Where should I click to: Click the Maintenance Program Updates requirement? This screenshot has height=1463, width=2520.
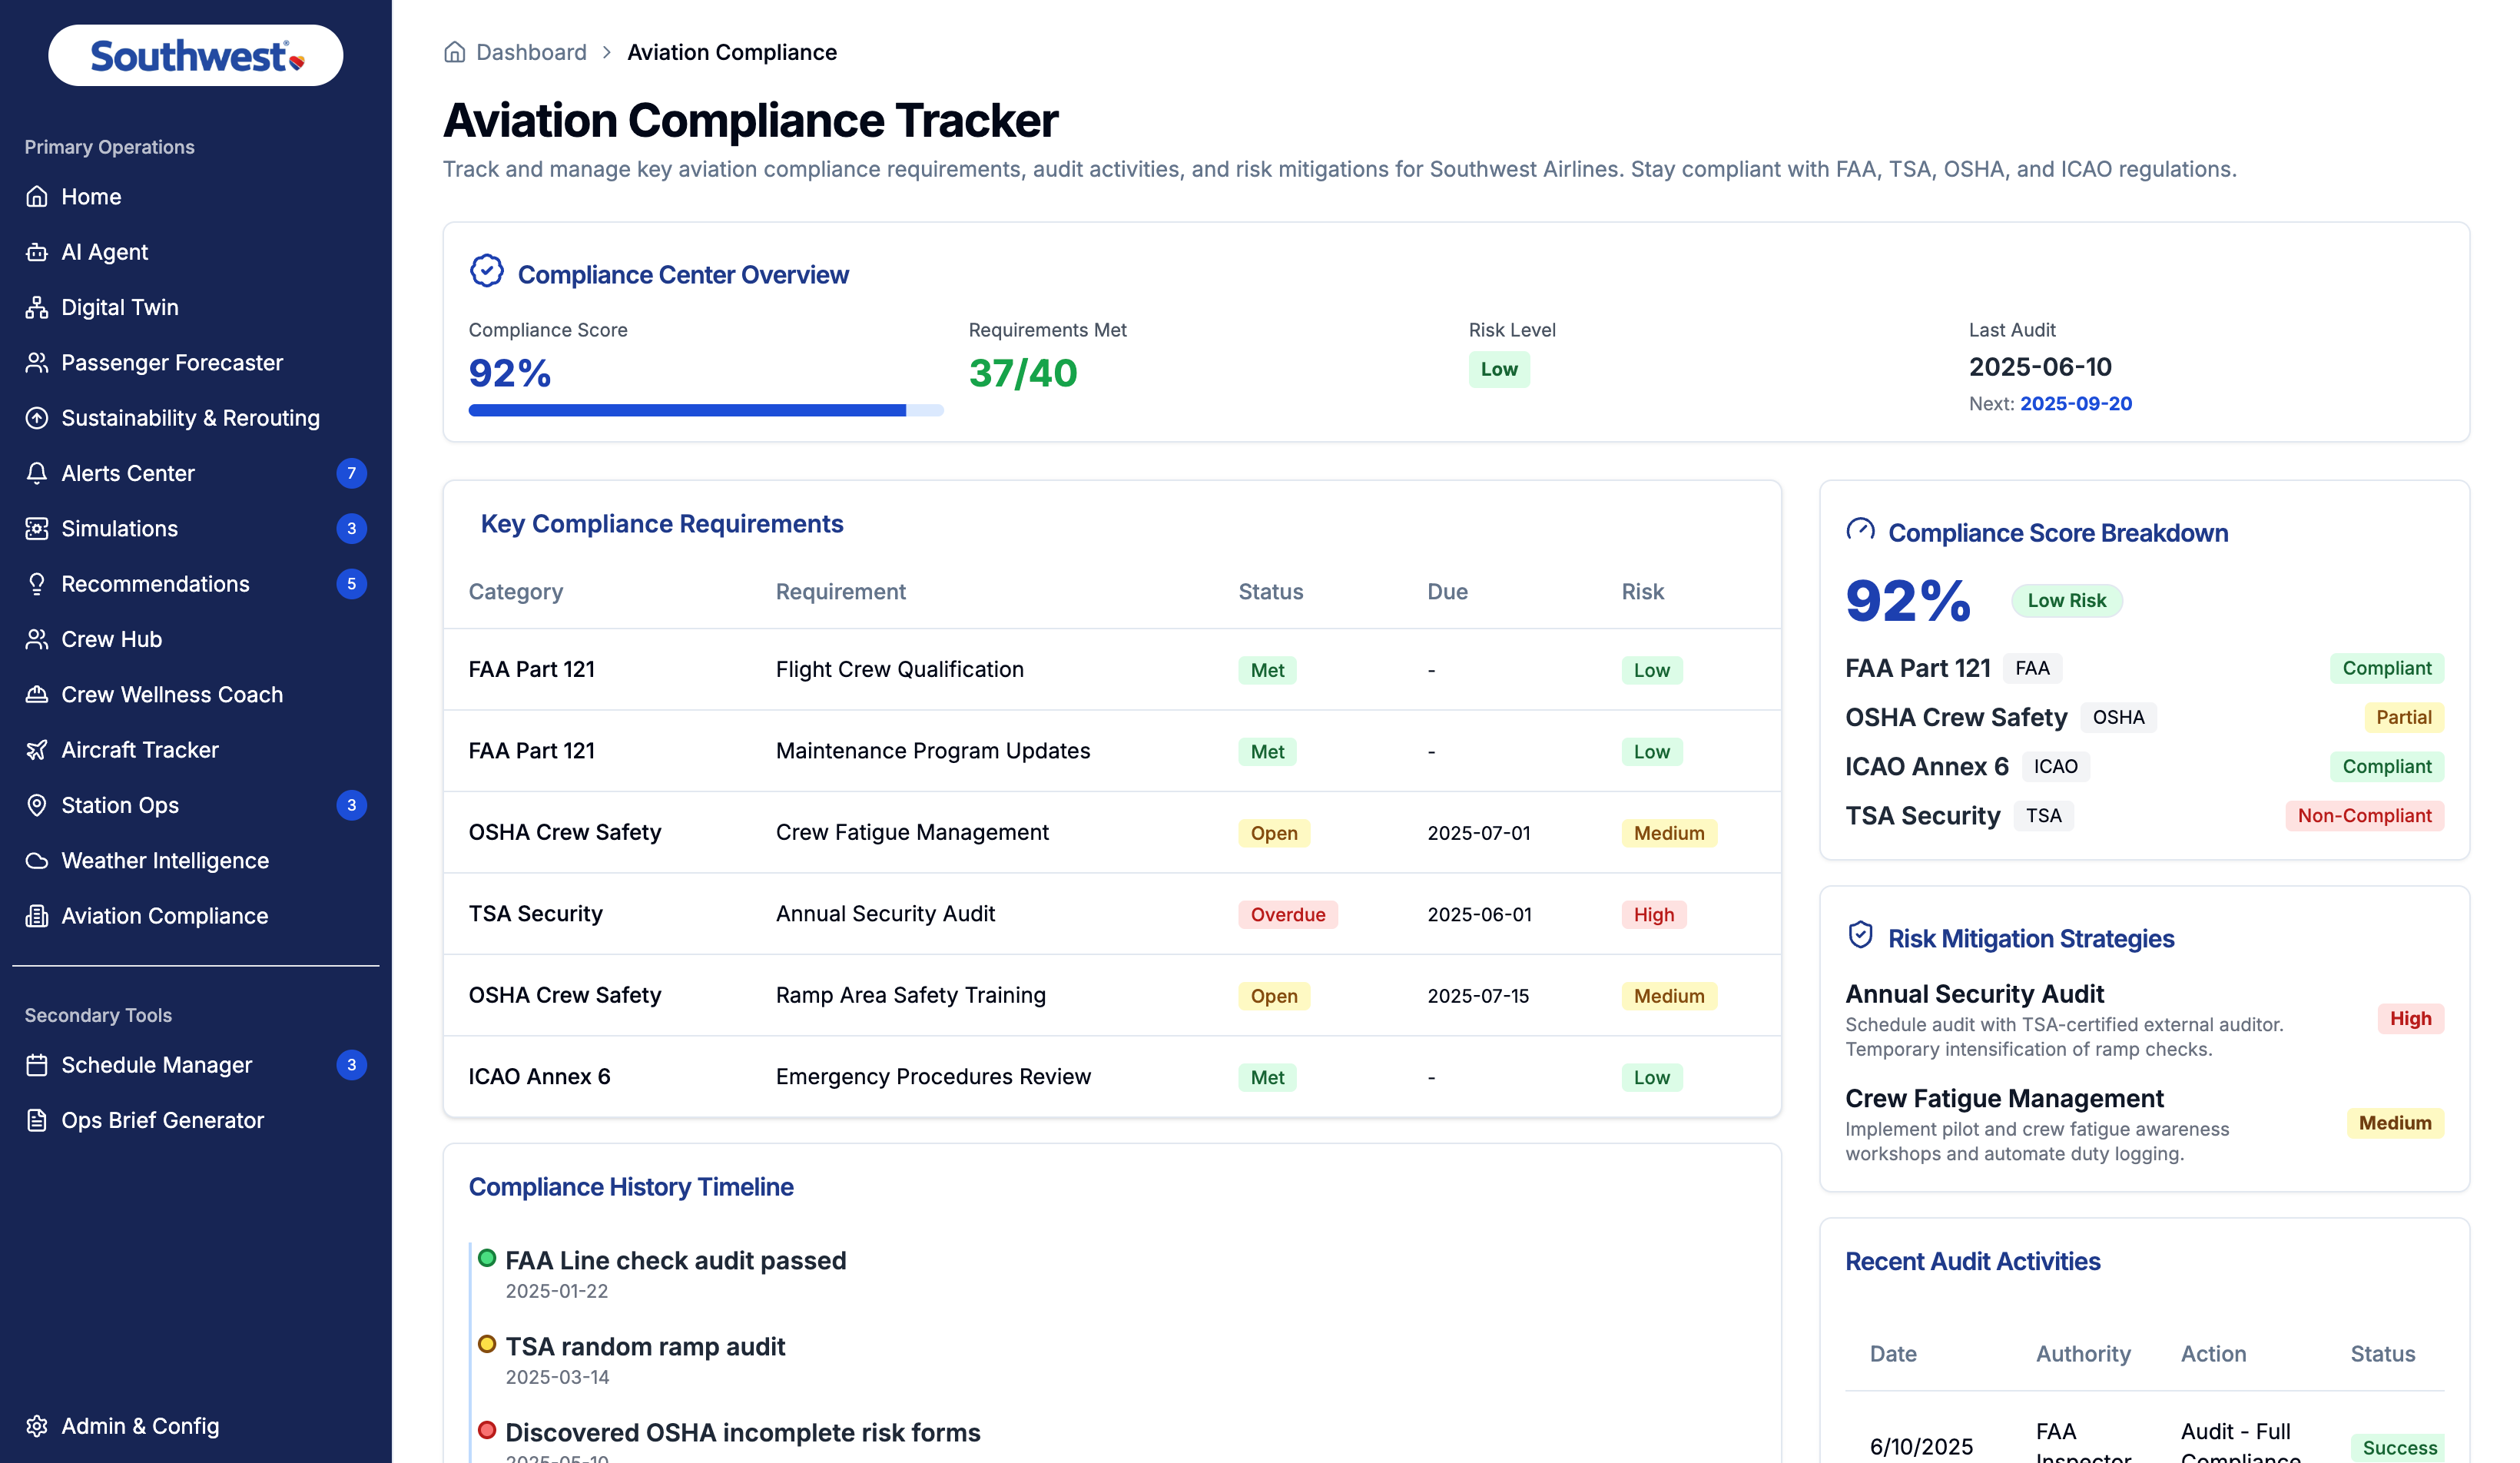pyautogui.click(x=933, y=751)
